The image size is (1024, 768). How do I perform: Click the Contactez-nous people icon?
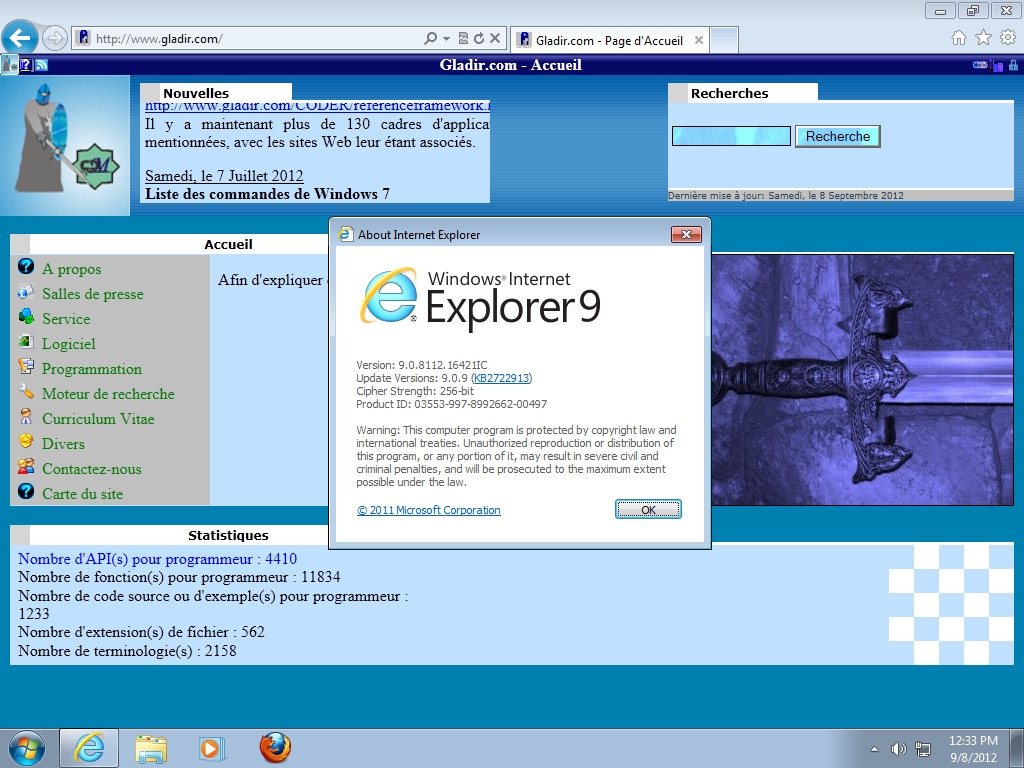click(26, 466)
